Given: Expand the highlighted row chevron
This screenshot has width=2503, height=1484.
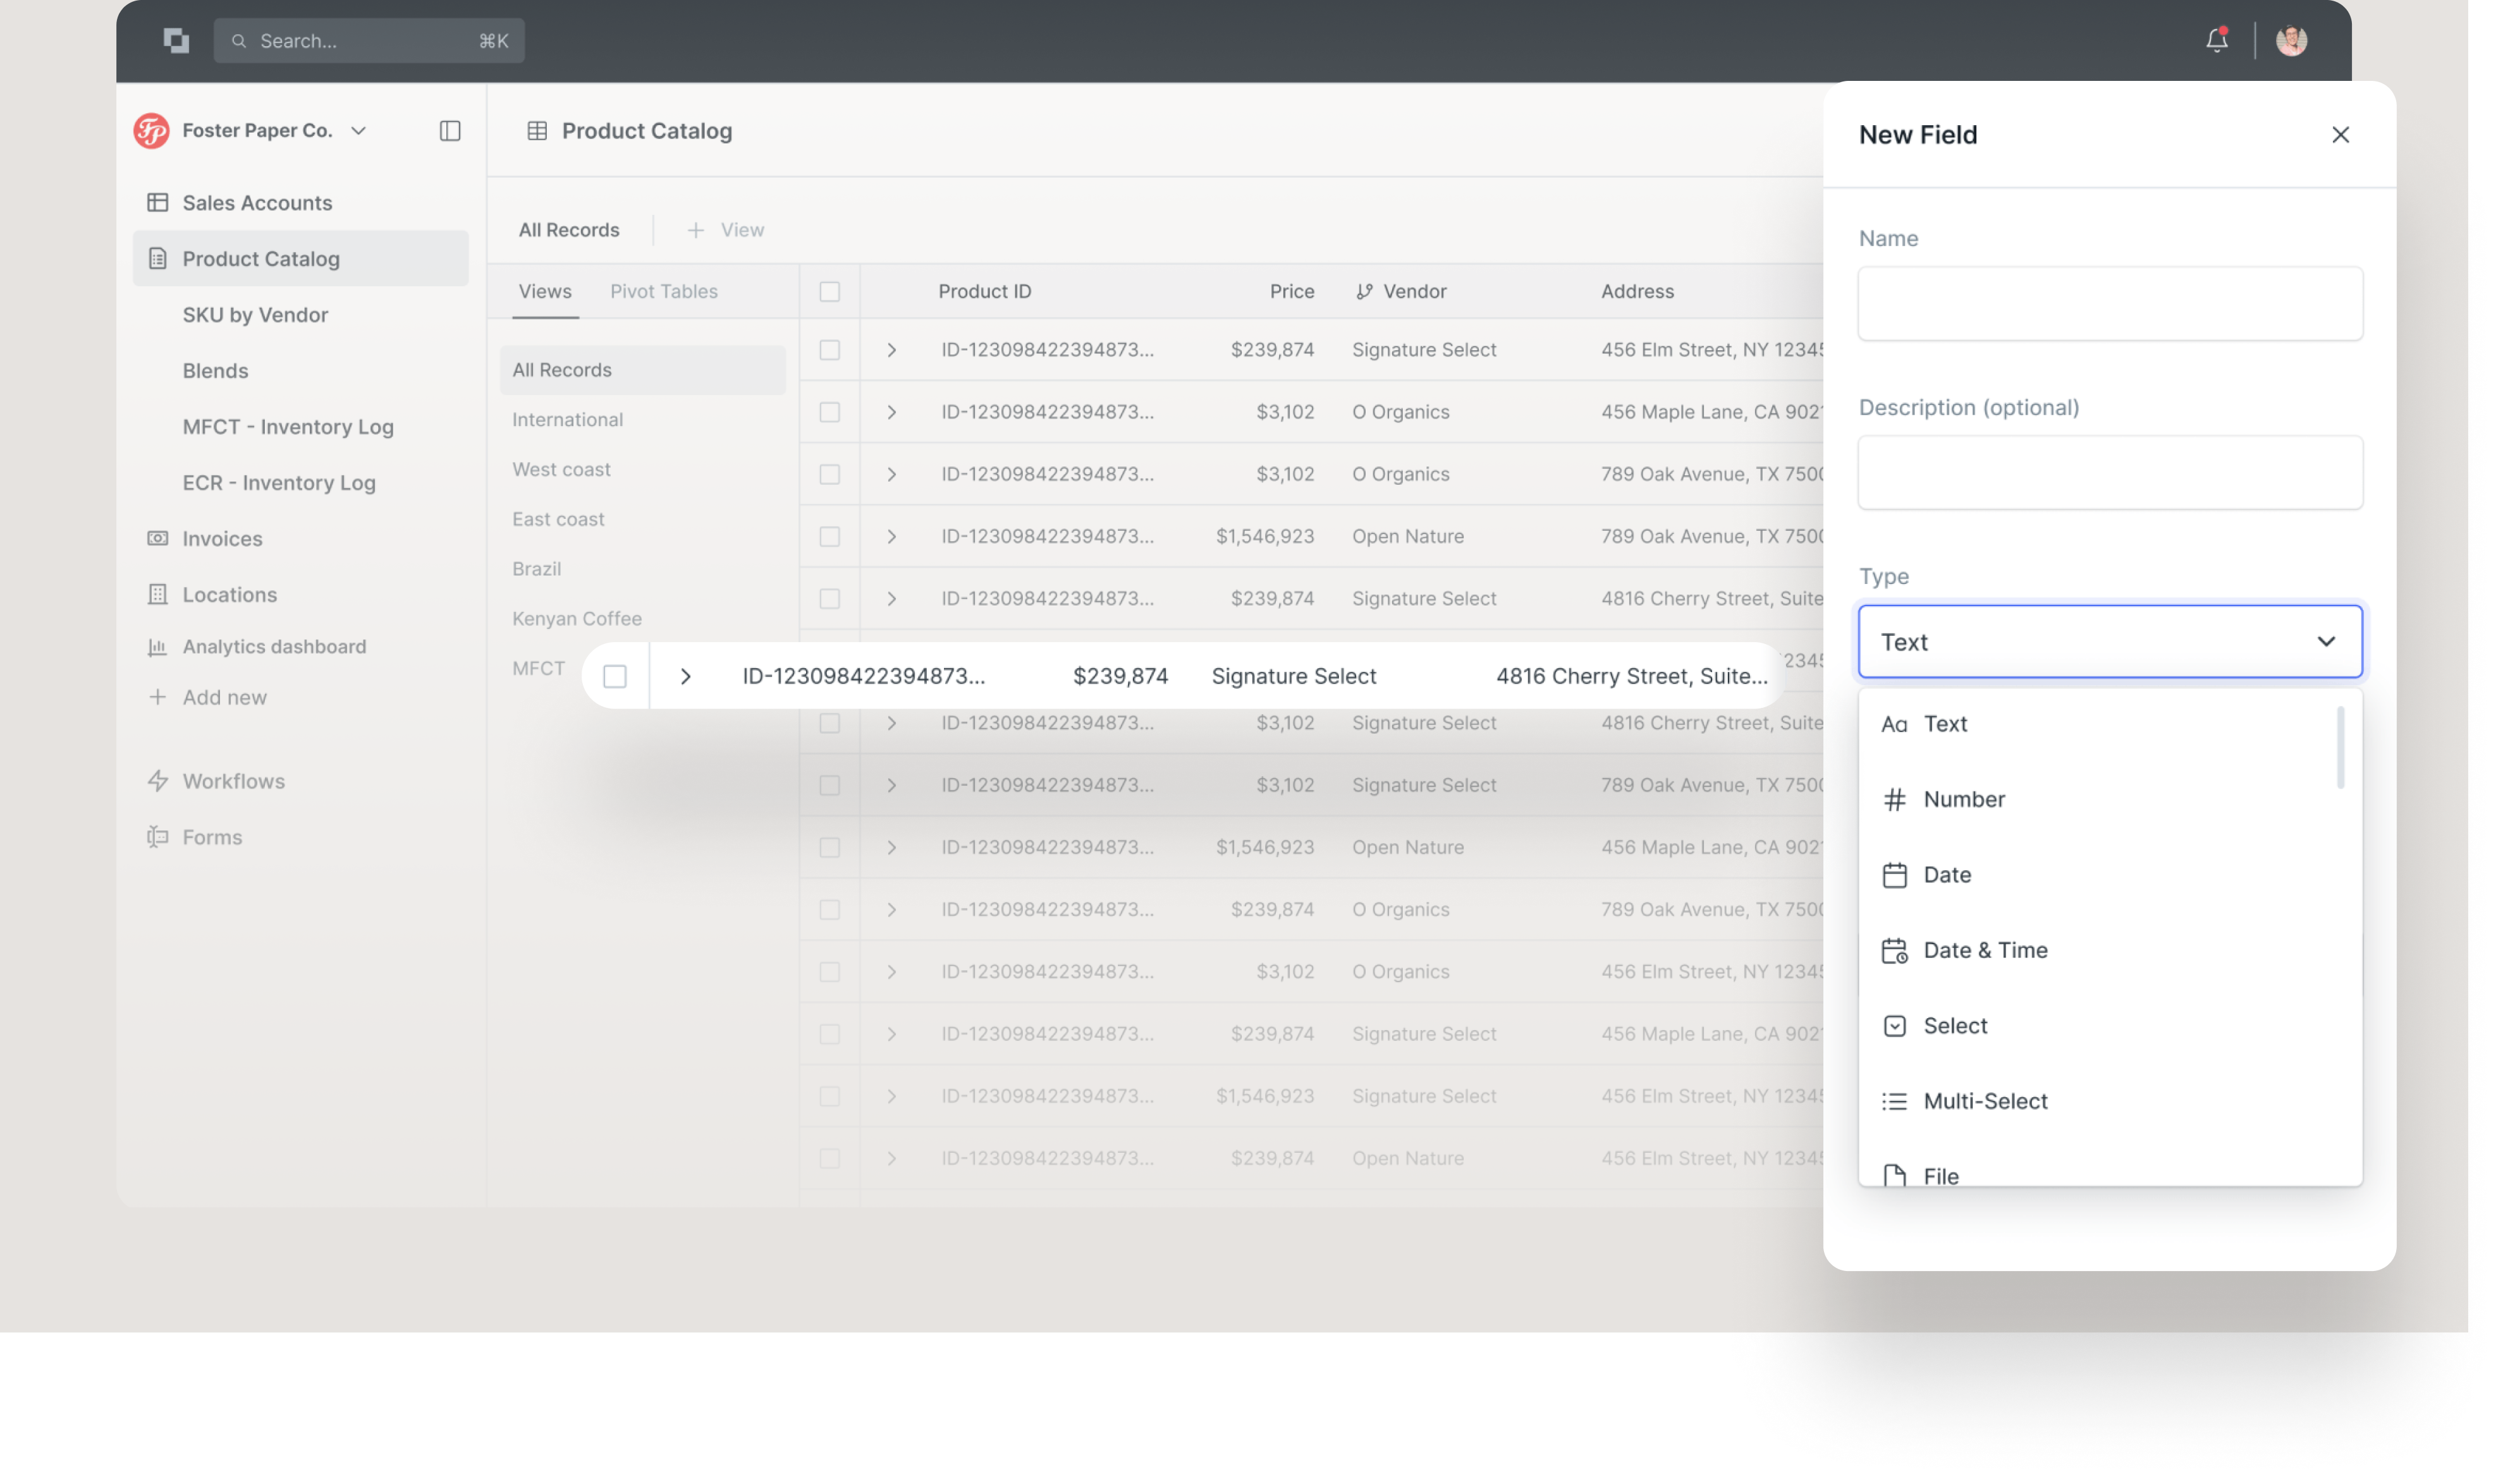Looking at the screenshot, I should [x=686, y=677].
